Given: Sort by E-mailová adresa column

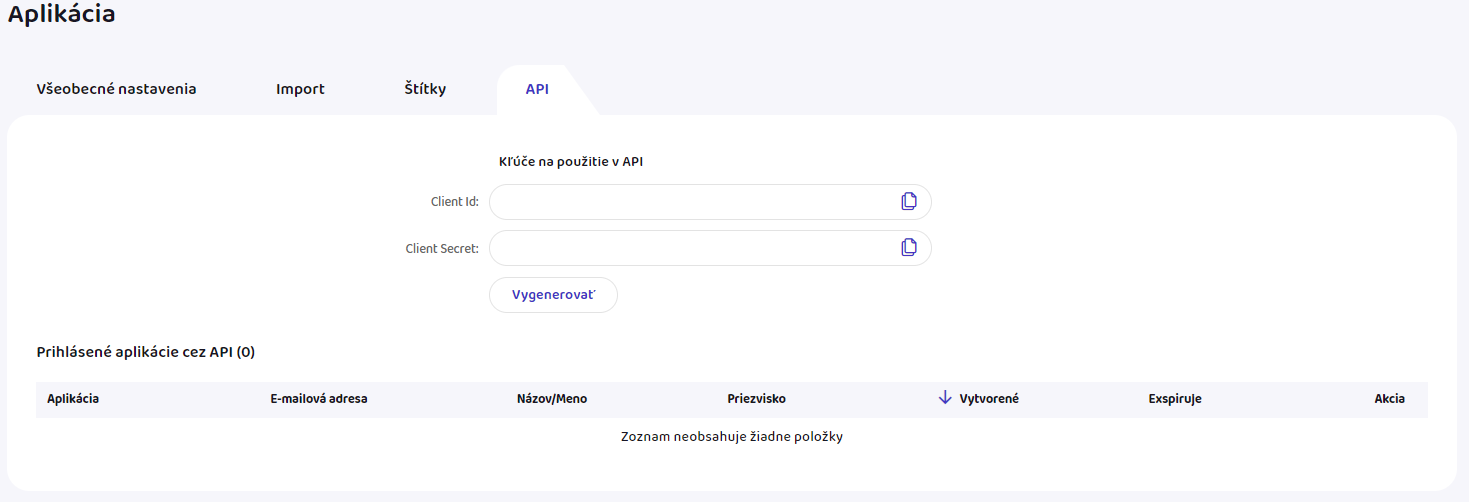Looking at the screenshot, I should click(319, 399).
